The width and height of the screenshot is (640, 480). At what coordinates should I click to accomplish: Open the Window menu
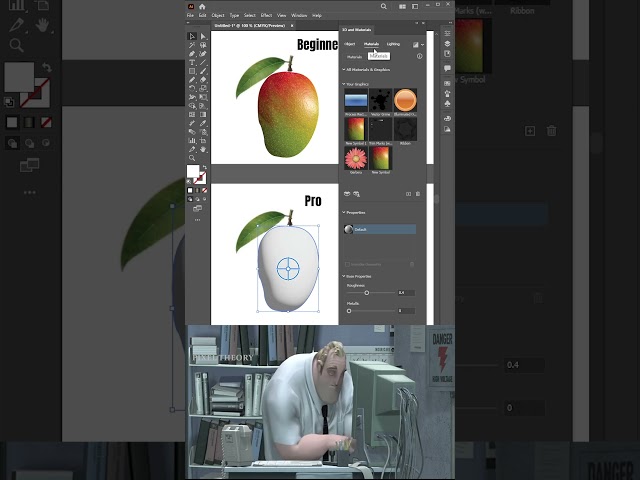299,16
